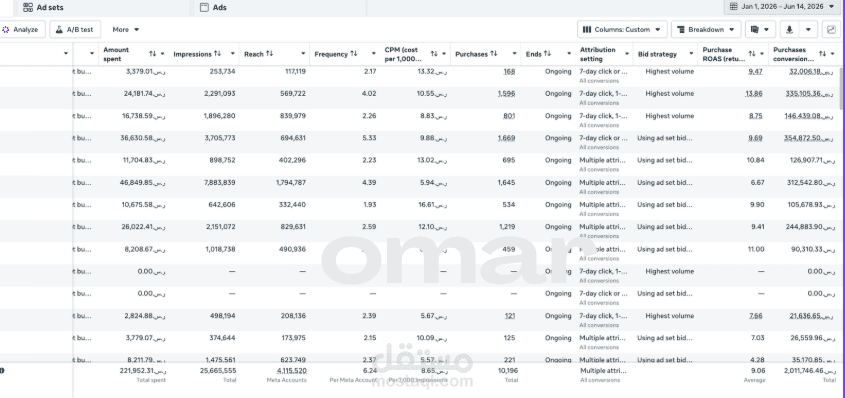Screen dimensions: 845x398
Task: Start an A/B test
Action: coord(75,30)
